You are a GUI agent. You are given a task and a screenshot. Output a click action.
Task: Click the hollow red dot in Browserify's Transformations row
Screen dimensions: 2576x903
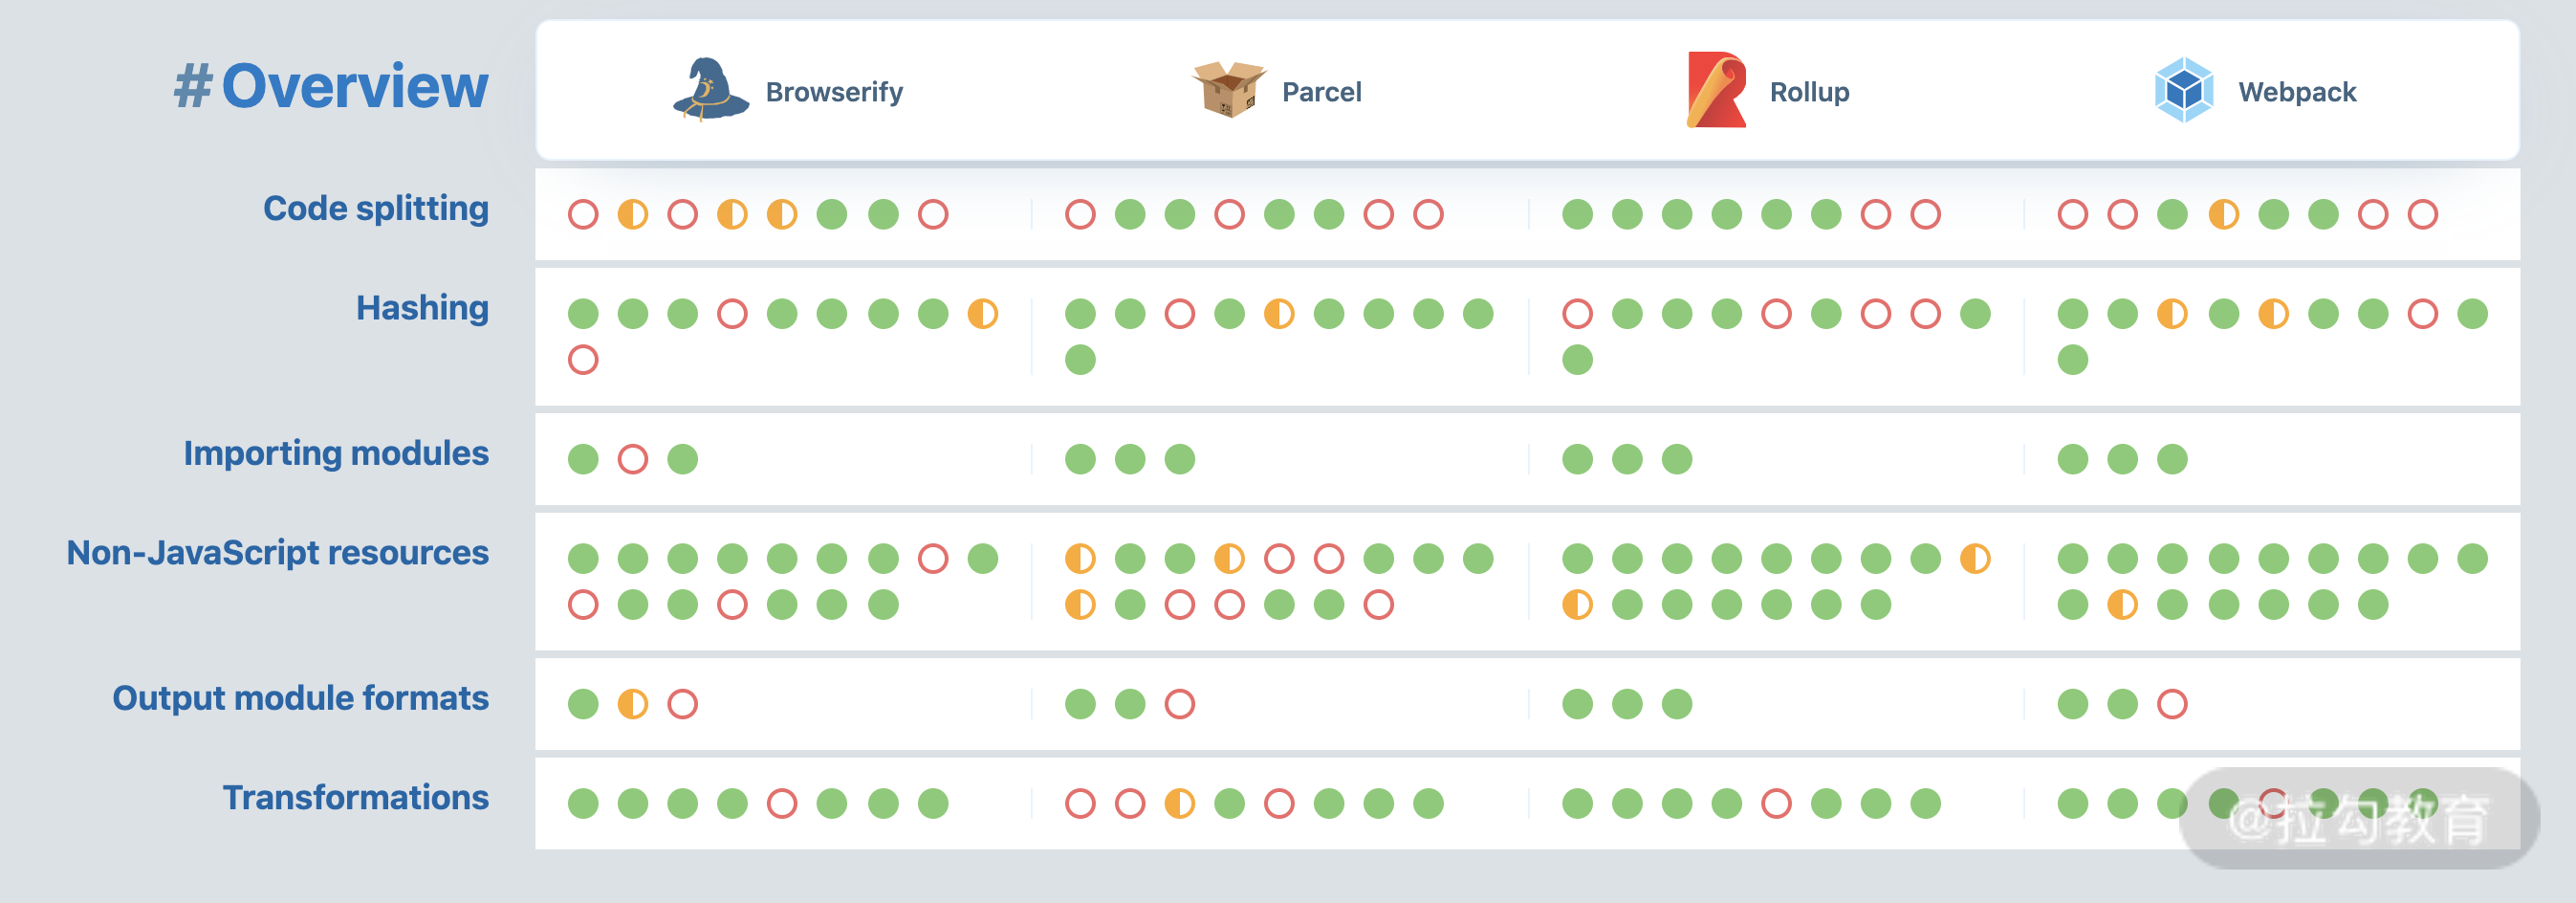point(782,804)
